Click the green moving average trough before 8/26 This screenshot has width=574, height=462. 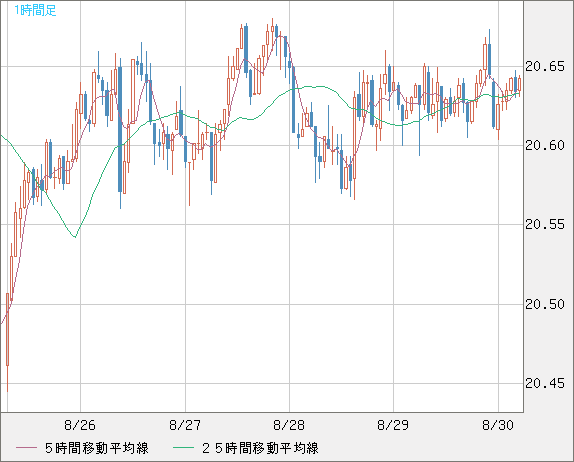click(x=75, y=237)
